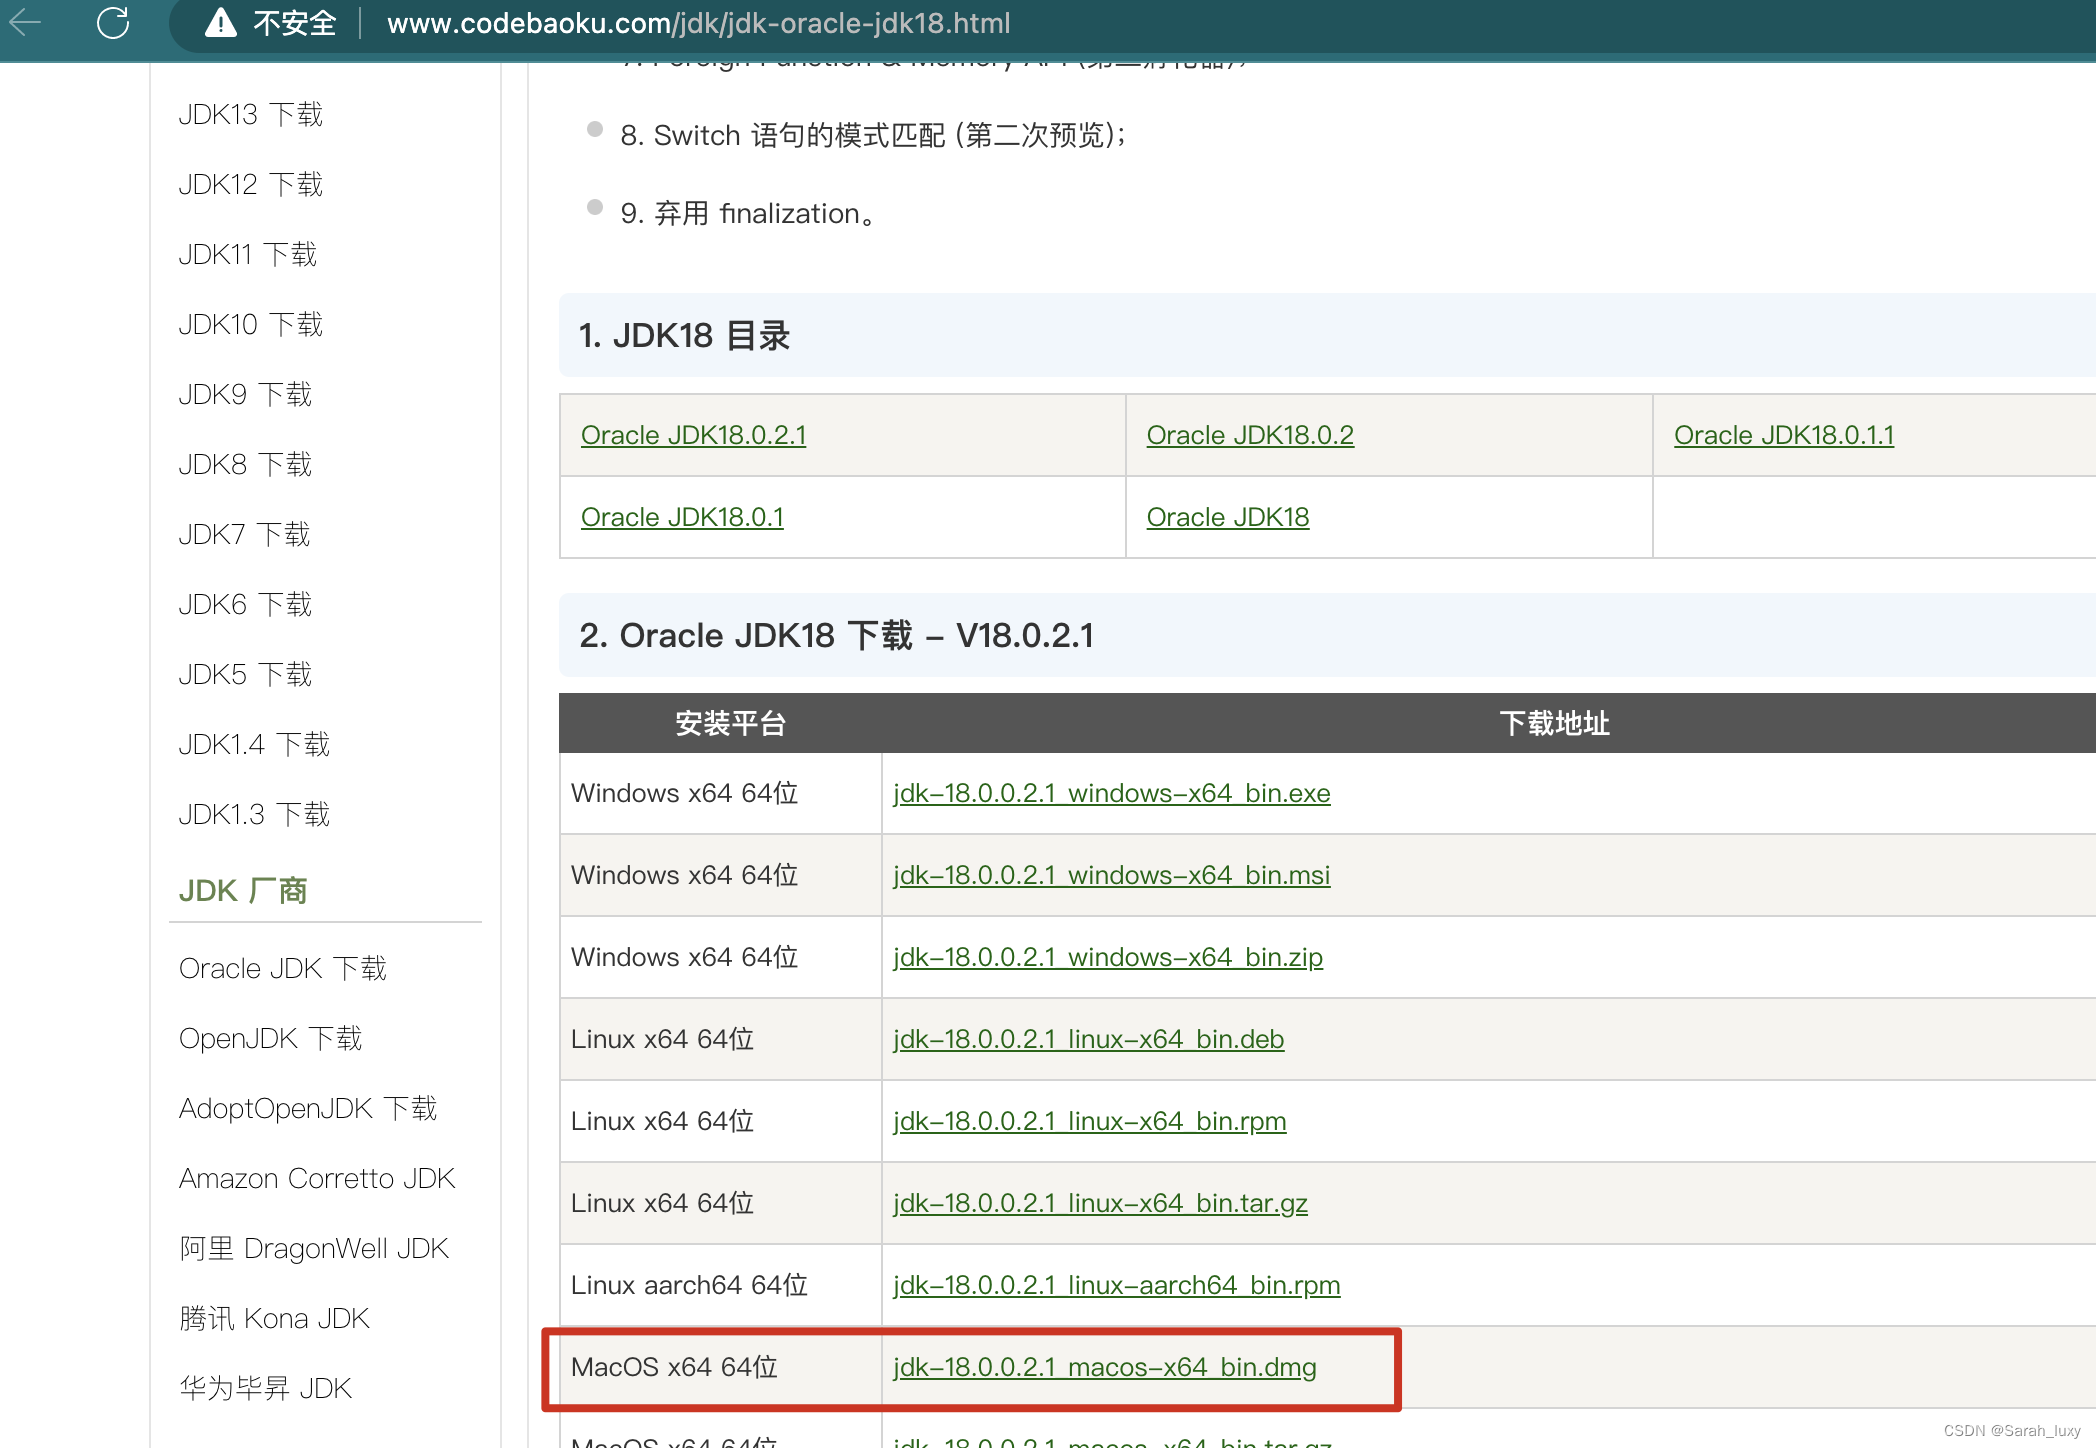Download jdk-18.0.0.2.1 linux-x64 bin.tar.gz
The width and height of the screenshot is (2096, 1448).
tap(1101, 1203)
